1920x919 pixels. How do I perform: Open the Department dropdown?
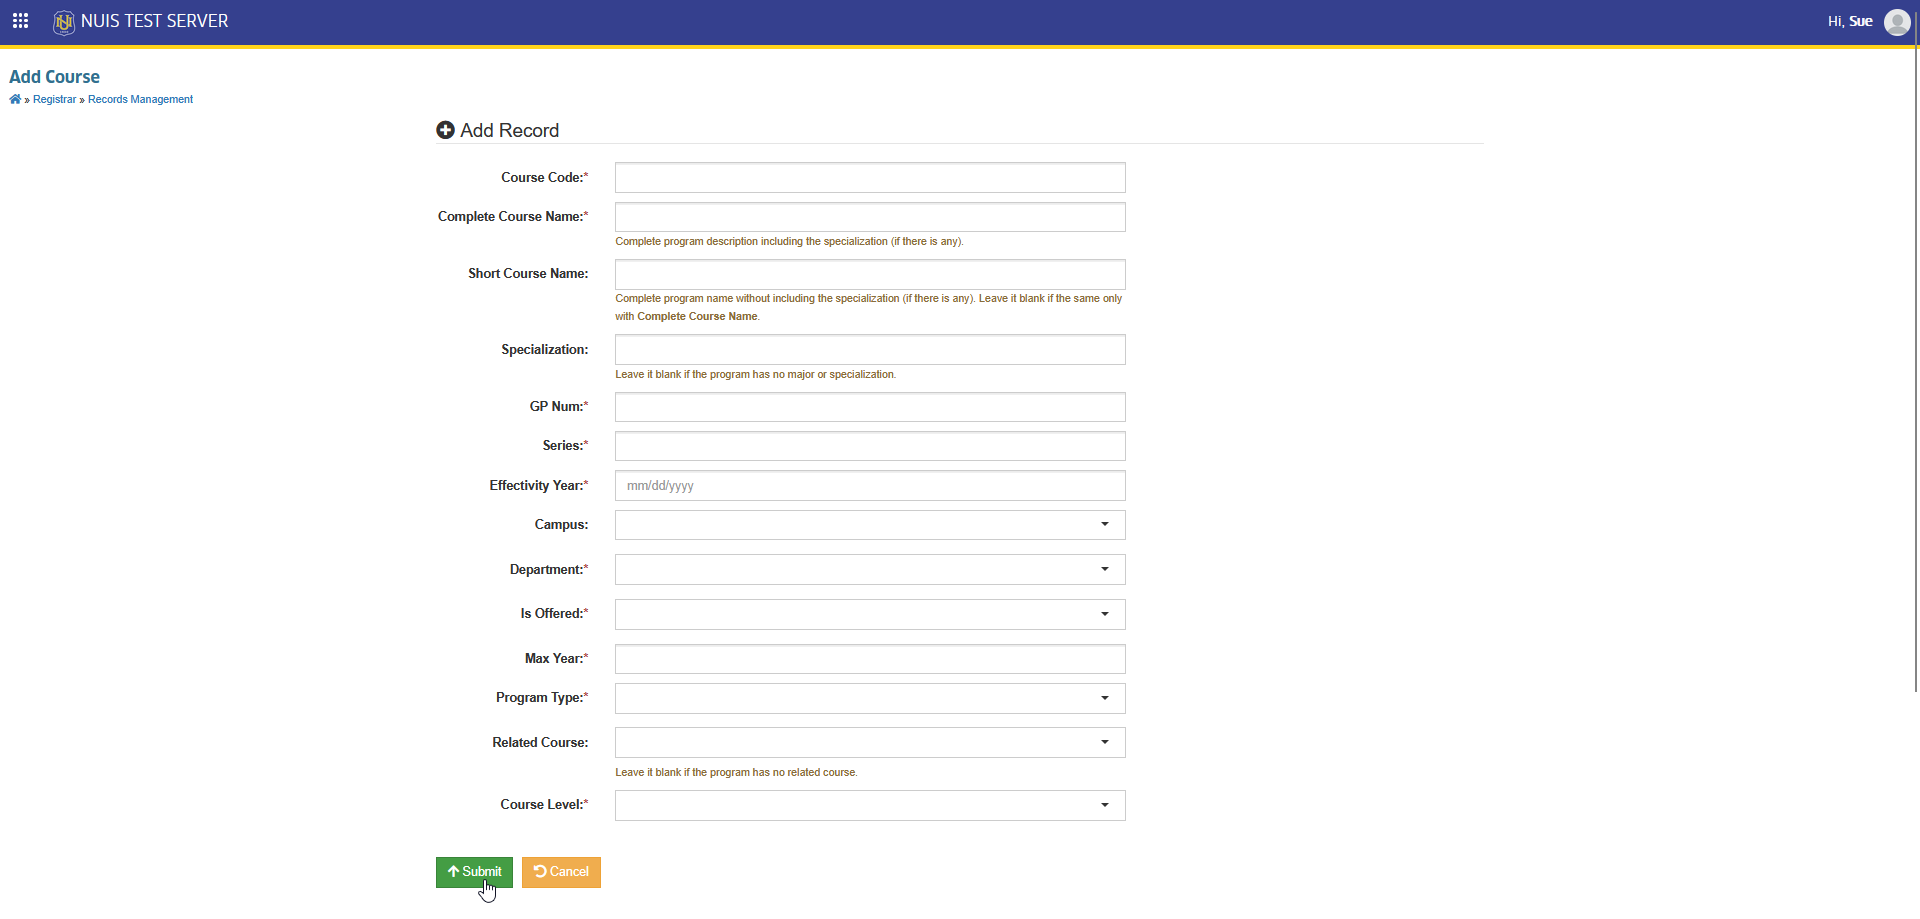point(870,570)
